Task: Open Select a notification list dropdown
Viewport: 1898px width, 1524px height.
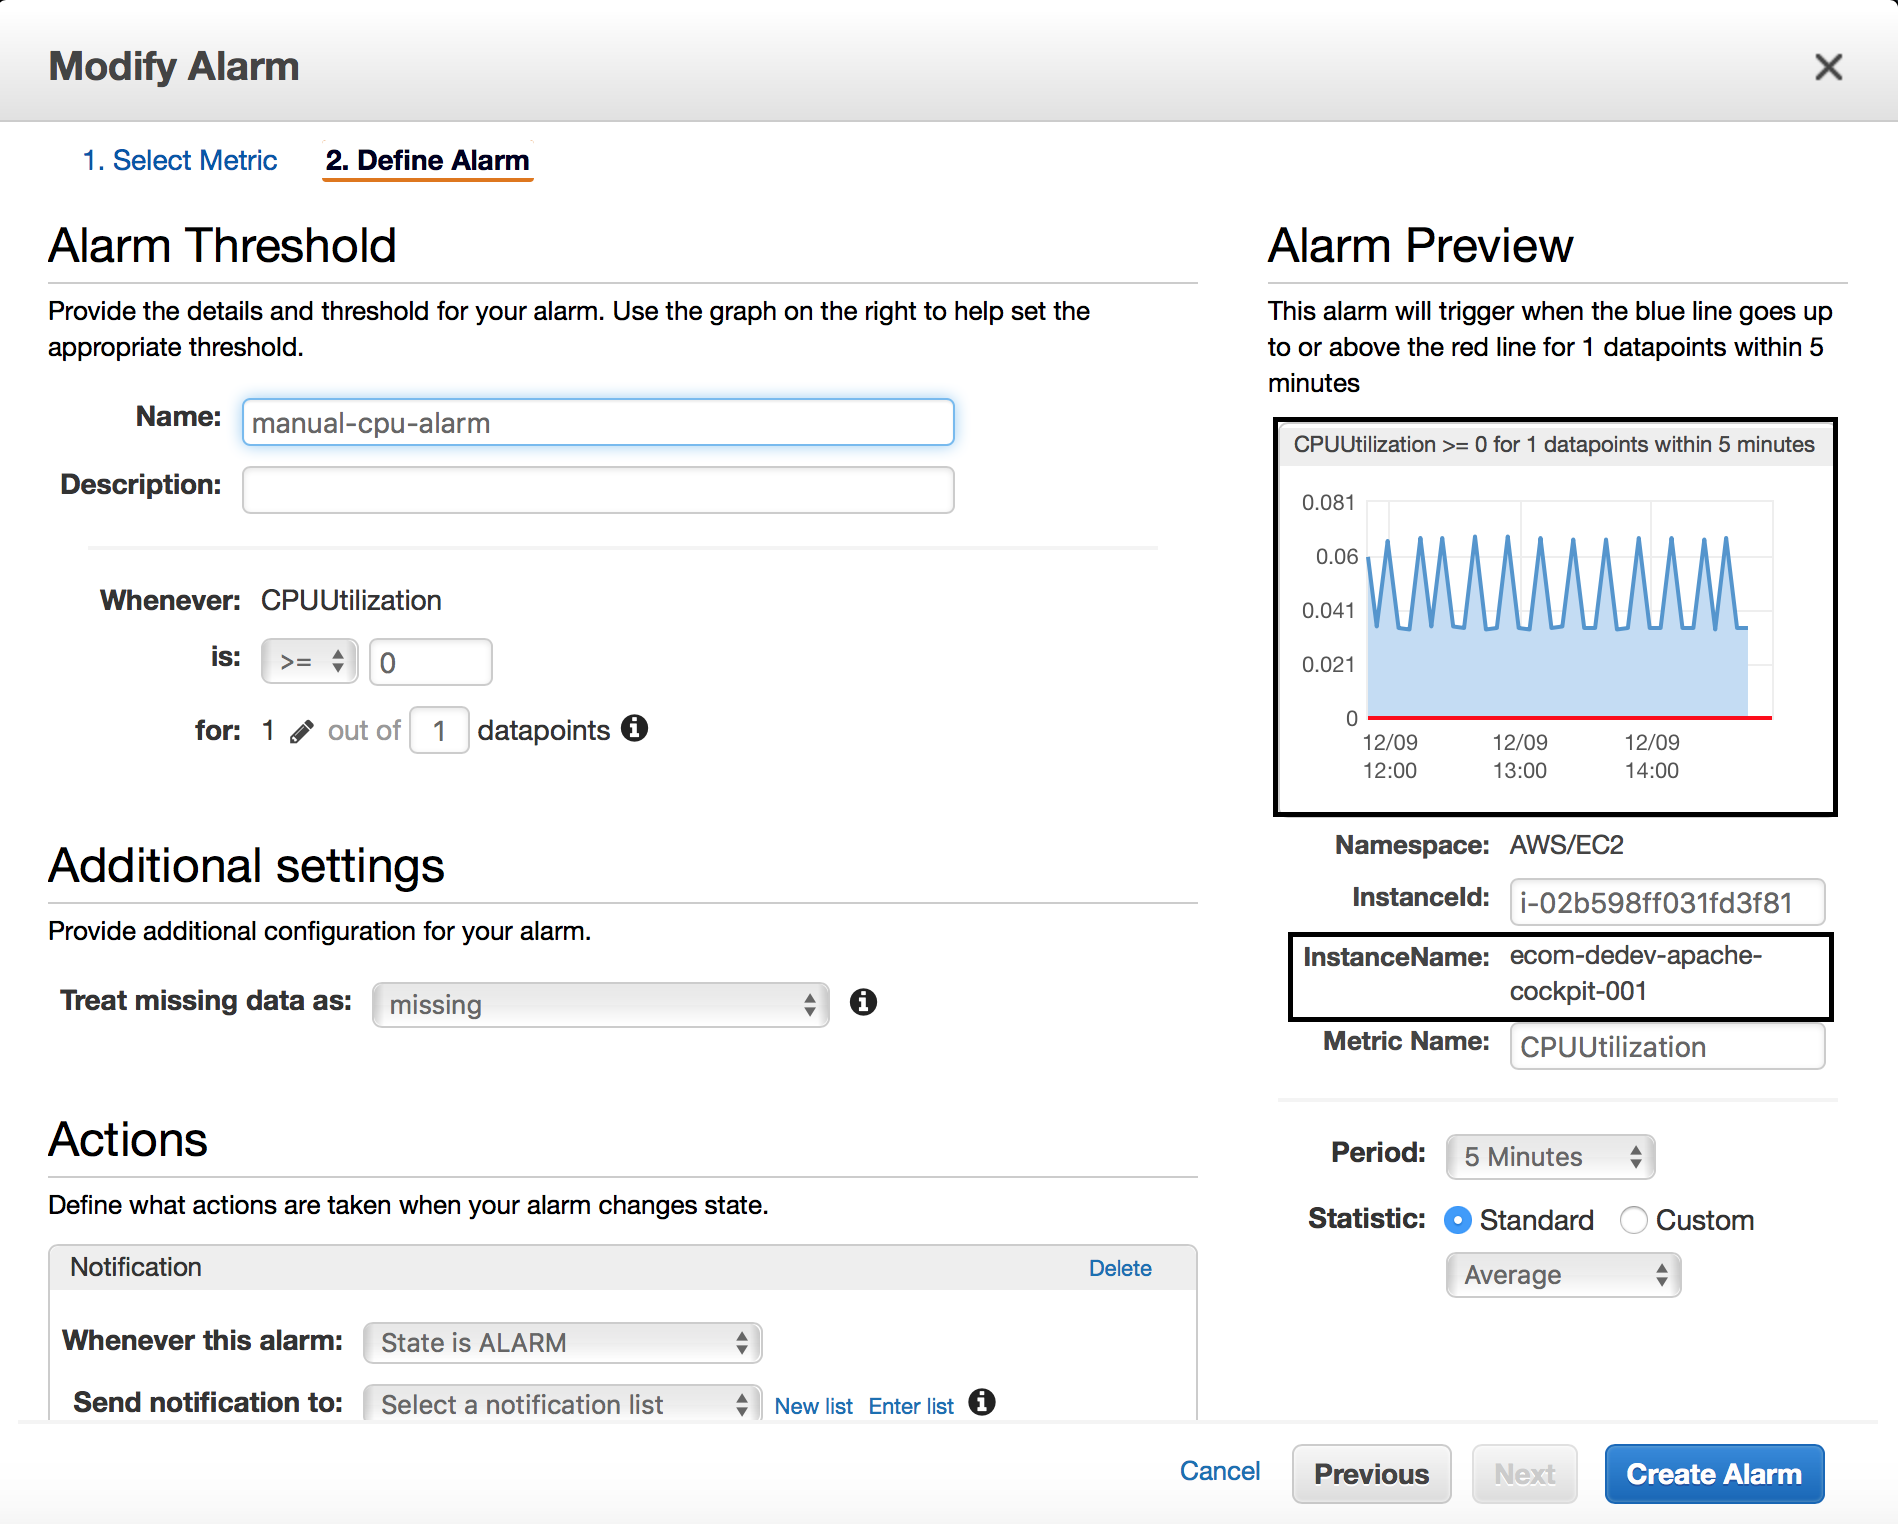Action: pos(562,1404)
